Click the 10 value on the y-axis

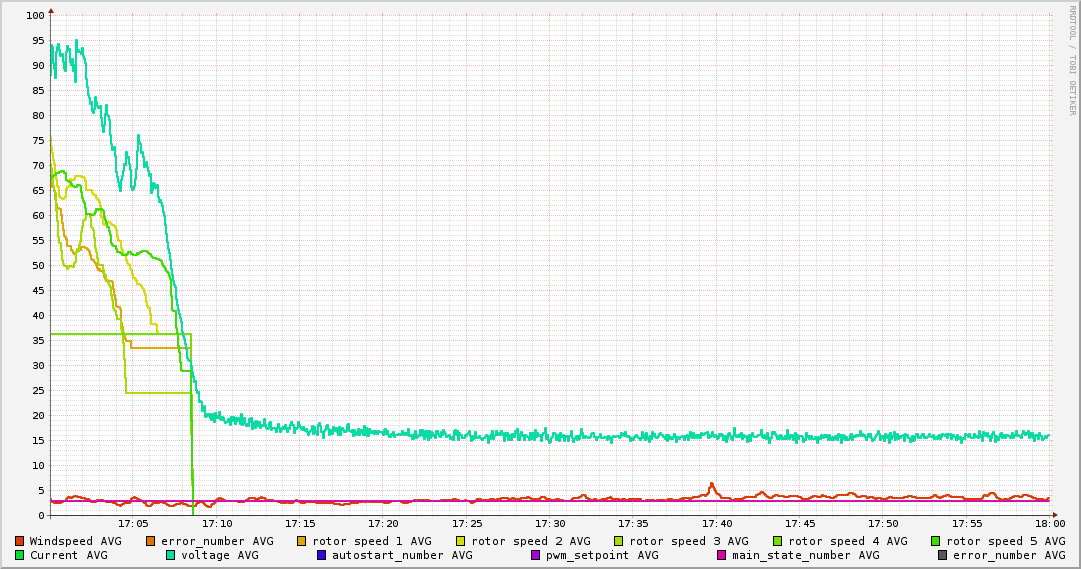pyautogui.click(x=38, y=466)
